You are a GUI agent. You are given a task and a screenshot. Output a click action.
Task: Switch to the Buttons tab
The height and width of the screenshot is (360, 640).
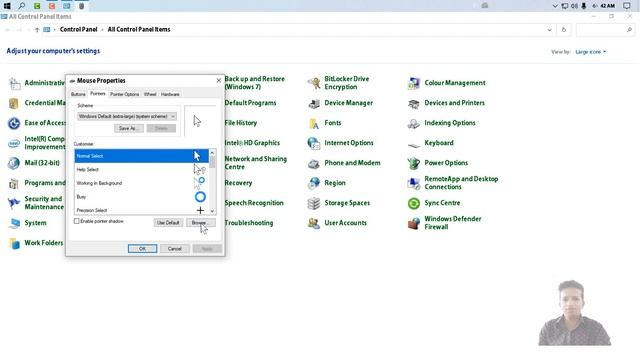pos(78,94)
